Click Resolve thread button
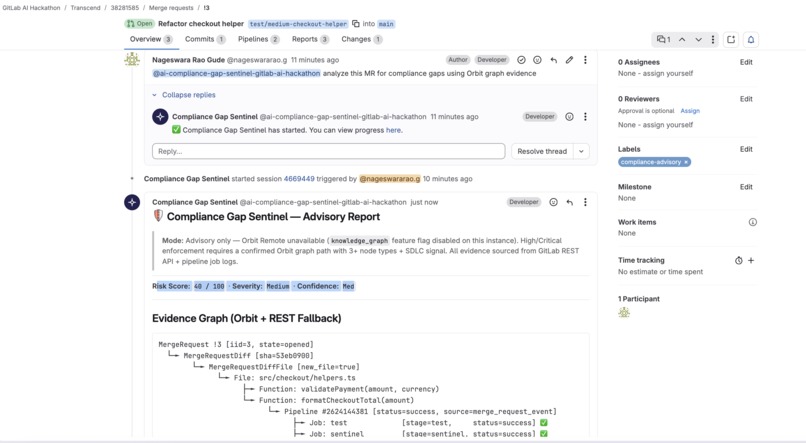 point(542,152)
